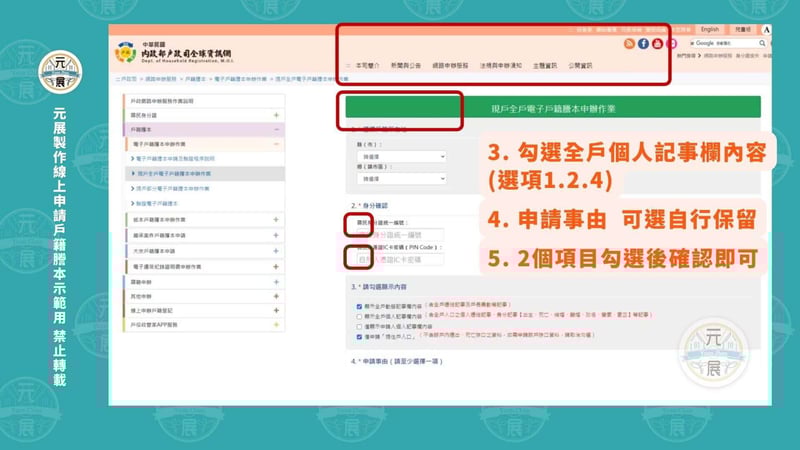Expand the 紙本戶籍謄本申辦作業 subsection
Screen dimensions: 800x450
tap(276, 220)
